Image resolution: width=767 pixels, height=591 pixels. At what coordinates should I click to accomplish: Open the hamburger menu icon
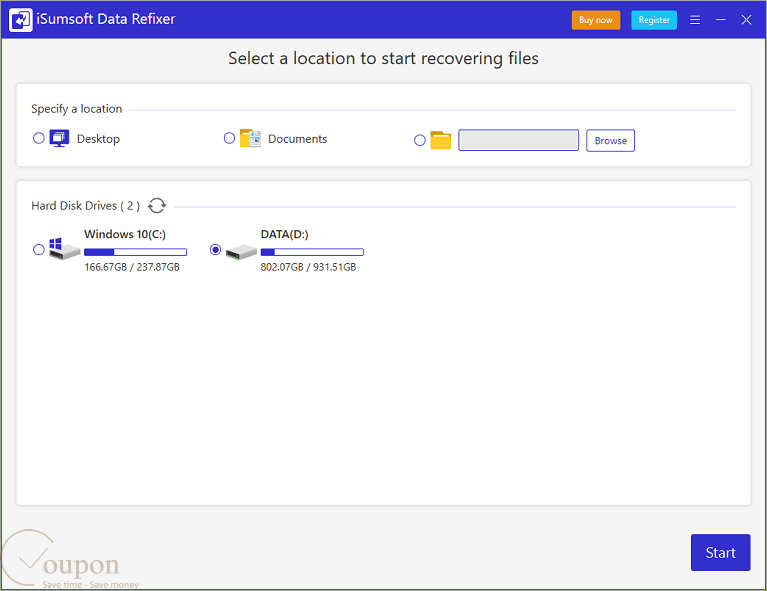pyautogui.click(x=695, y=20)
